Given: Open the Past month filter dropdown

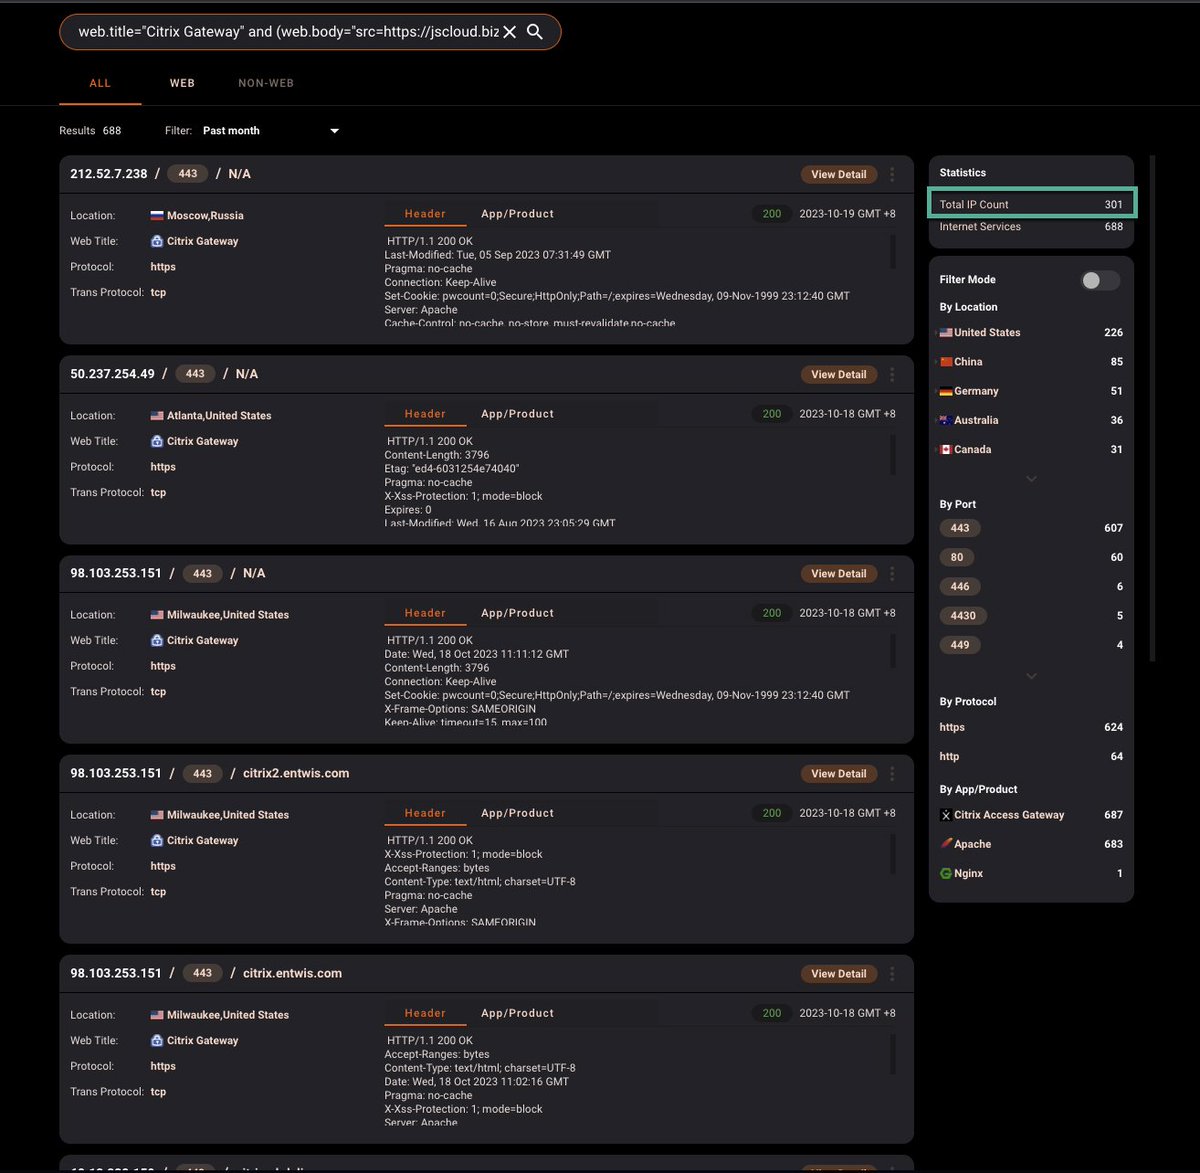Looking at the screenshot, I should coord(271,131).
